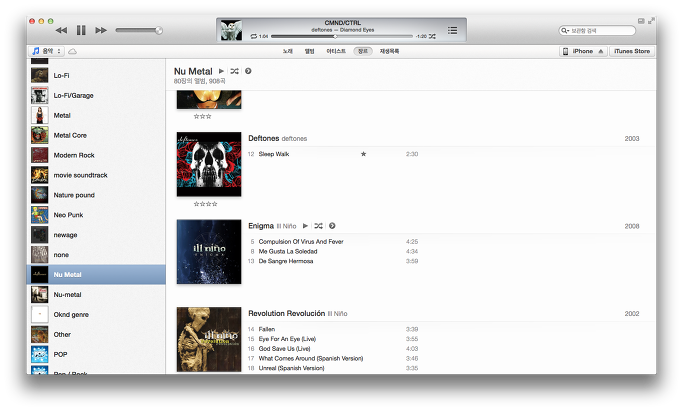
Task: Shuffle the Nu Metal genre
Action: 234,71
